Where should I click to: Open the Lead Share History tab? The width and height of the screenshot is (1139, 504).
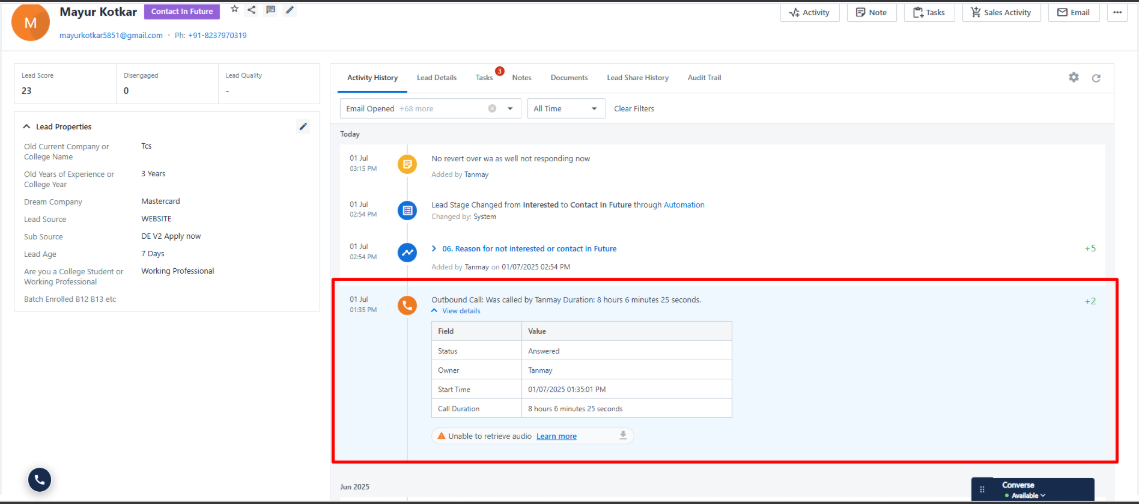(x=638, y=78)
